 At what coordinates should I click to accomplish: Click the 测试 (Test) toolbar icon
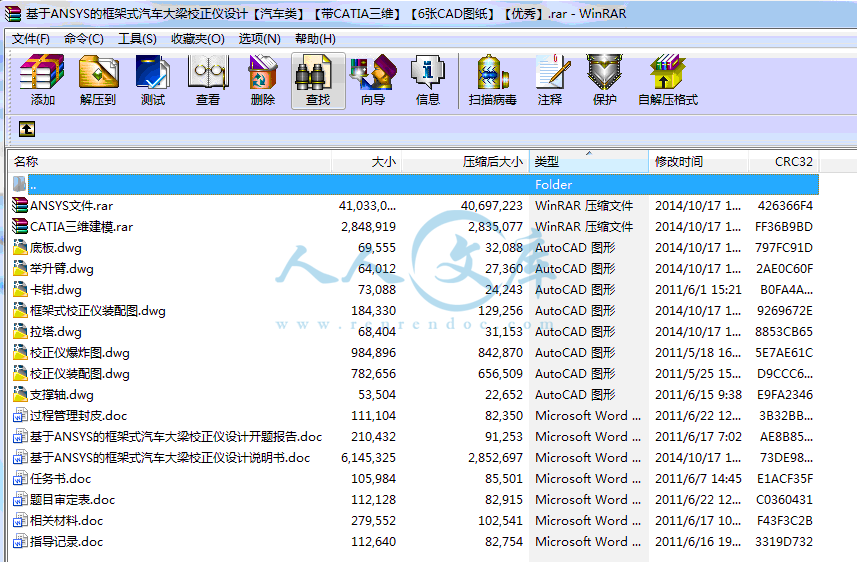152,72
